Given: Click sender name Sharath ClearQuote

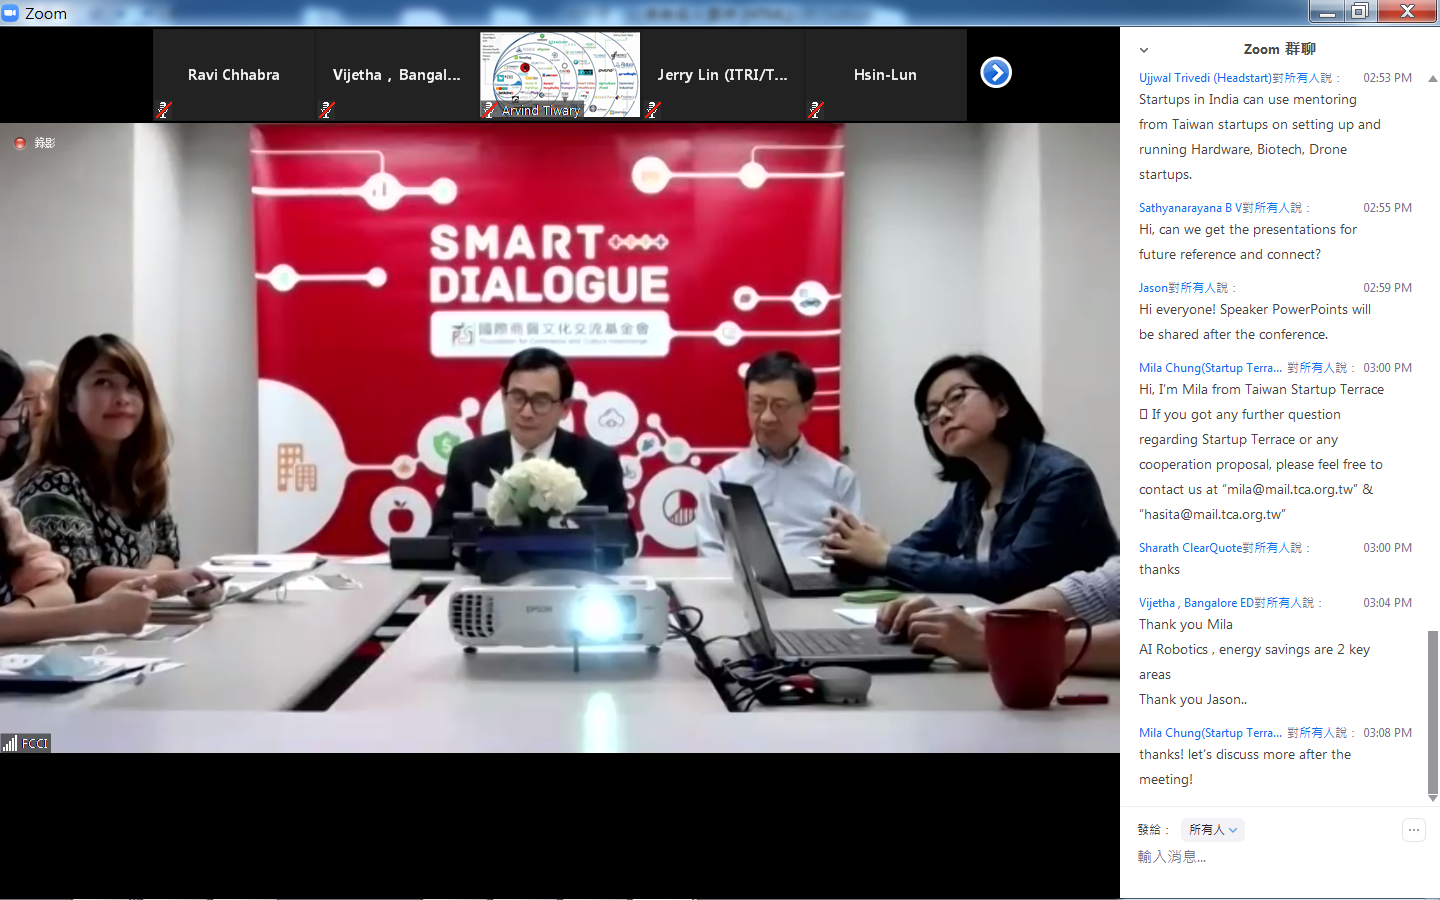Looking at the screenshot, I should coord(1190,548).
